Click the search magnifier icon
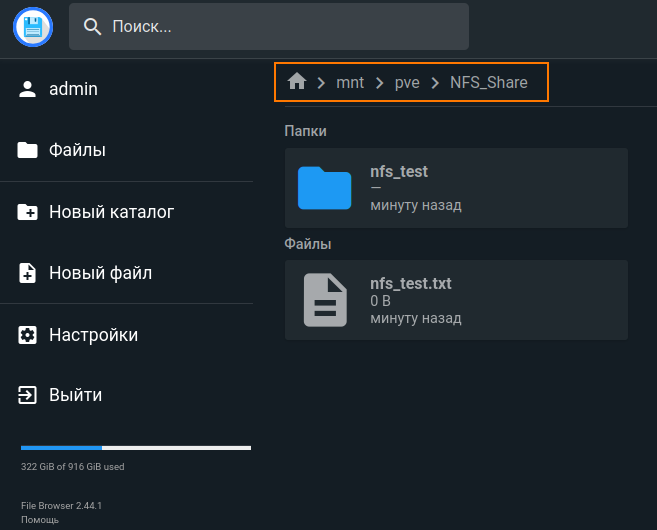The height and width of the screenshot is (530, 657). pos(93,27)
